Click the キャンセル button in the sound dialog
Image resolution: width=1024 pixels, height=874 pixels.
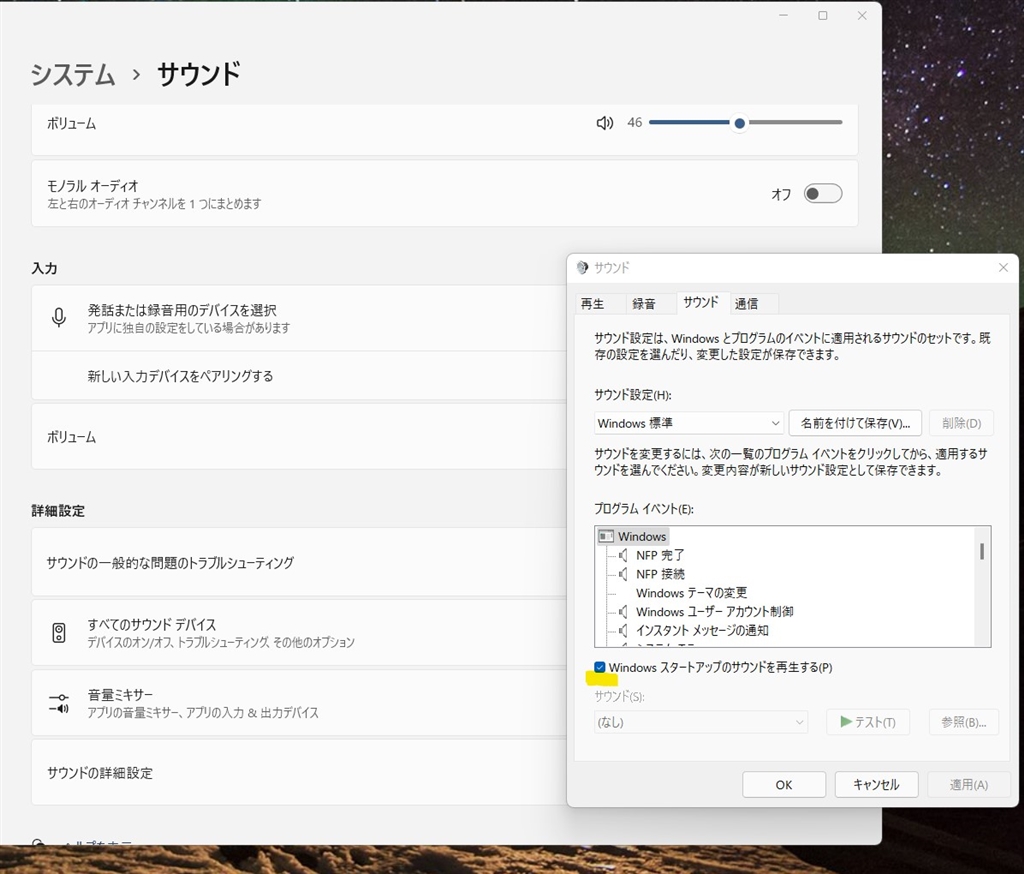pos(876,785)
